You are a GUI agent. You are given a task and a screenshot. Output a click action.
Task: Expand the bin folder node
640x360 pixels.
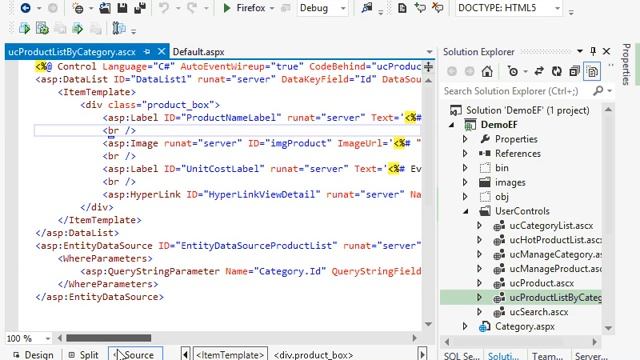tap(465, 168)
